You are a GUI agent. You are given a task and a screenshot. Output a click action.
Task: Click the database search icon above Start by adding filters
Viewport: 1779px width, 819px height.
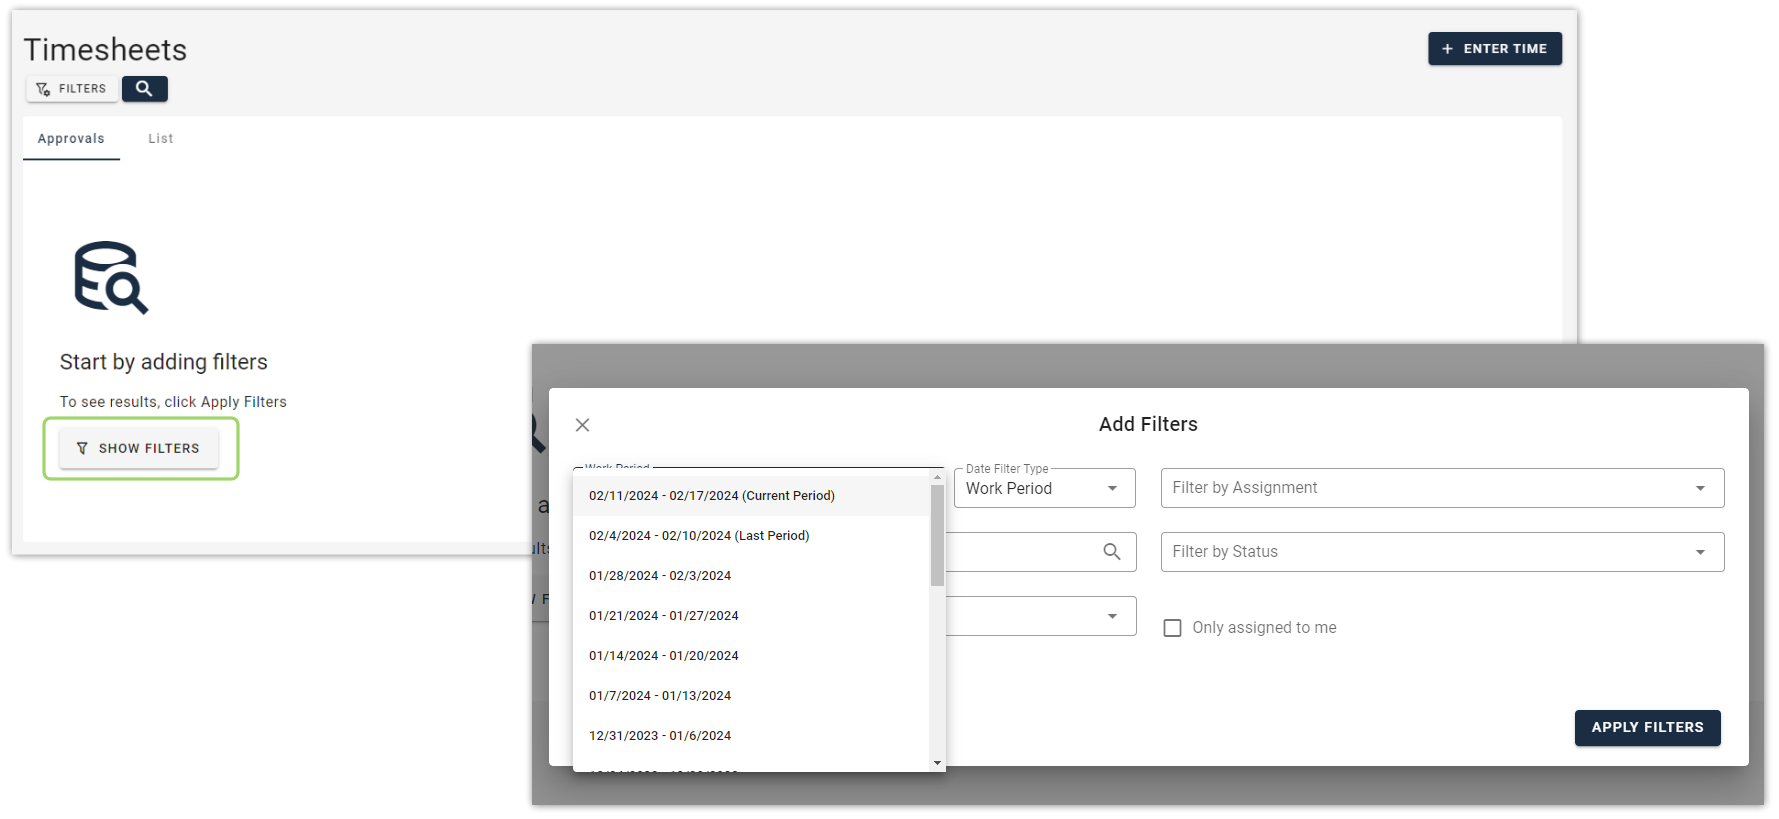point(110,278)
